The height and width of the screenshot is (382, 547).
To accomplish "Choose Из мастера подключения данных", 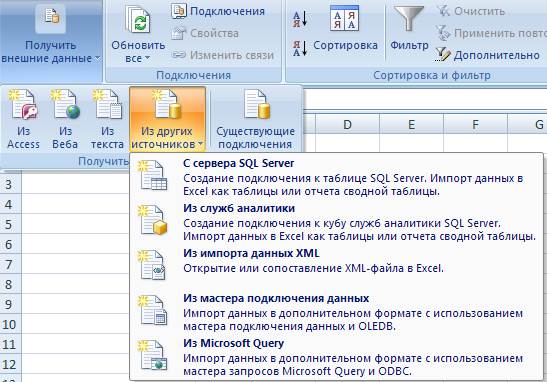I will point(337,312).
